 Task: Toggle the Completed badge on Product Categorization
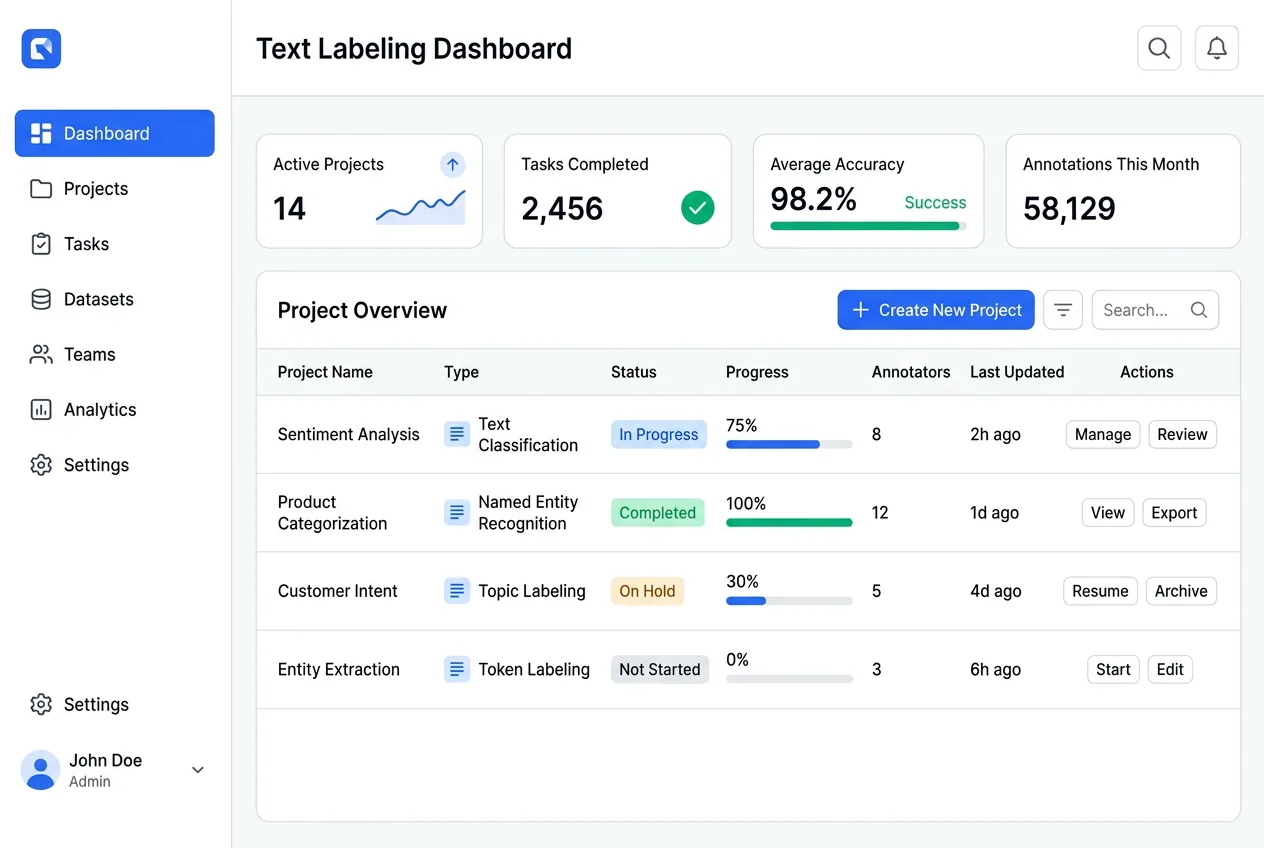[657, 512]
